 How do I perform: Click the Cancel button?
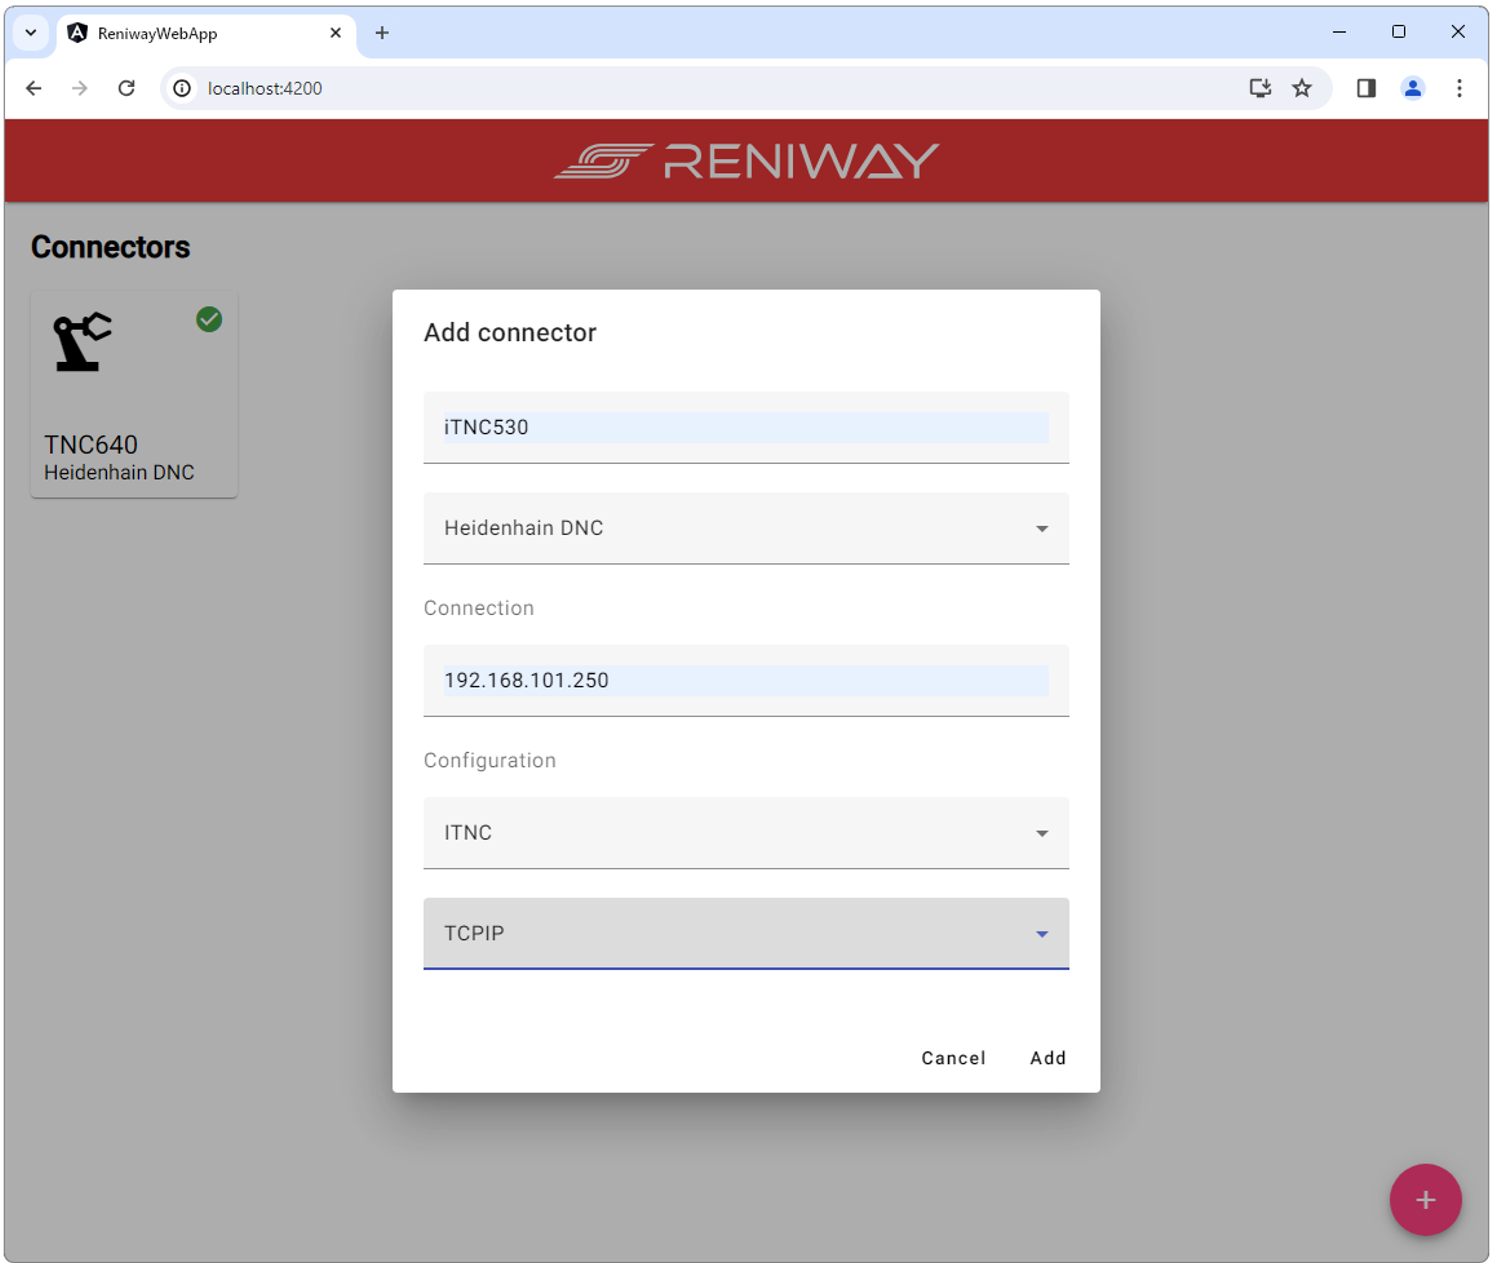pos(953,1058)
